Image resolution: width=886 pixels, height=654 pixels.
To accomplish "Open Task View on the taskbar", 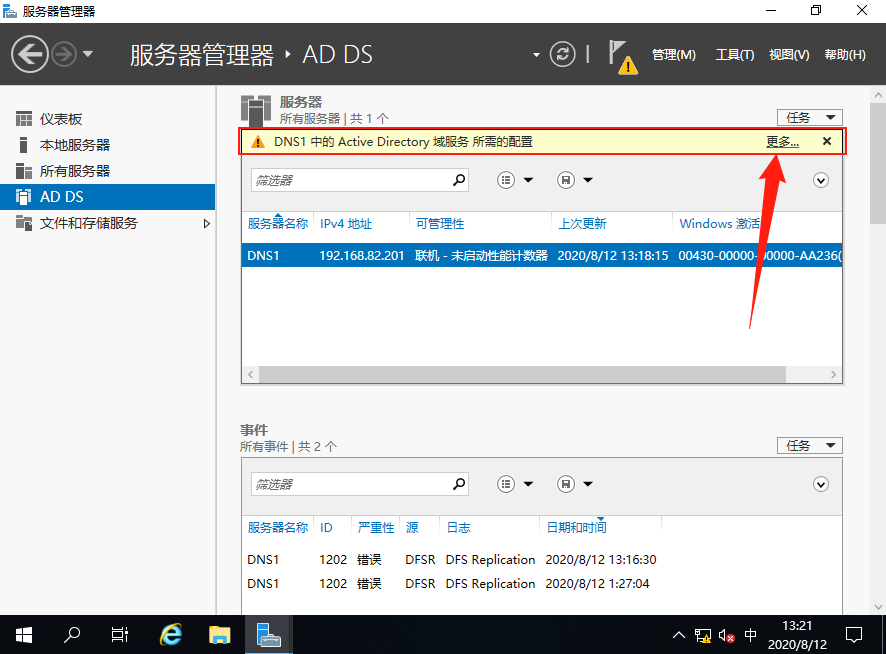I will coord(120,635).
